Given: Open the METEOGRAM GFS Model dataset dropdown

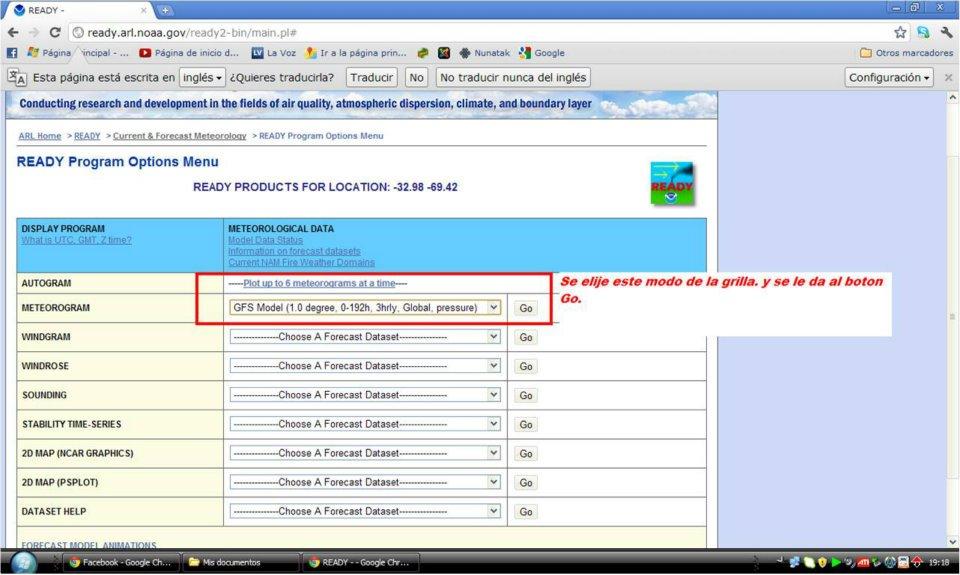Looking at the screenshot, I should [x=365, y=308].
